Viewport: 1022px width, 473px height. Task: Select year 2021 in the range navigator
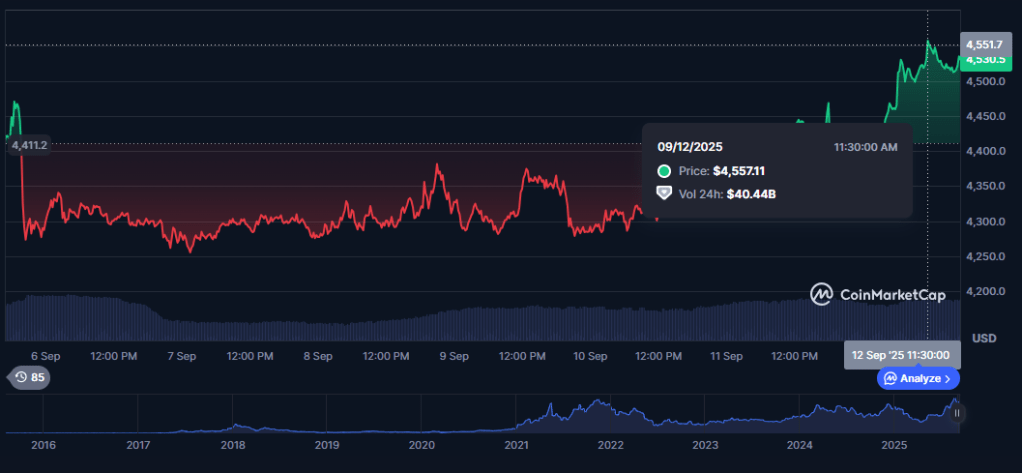(516, 445)
